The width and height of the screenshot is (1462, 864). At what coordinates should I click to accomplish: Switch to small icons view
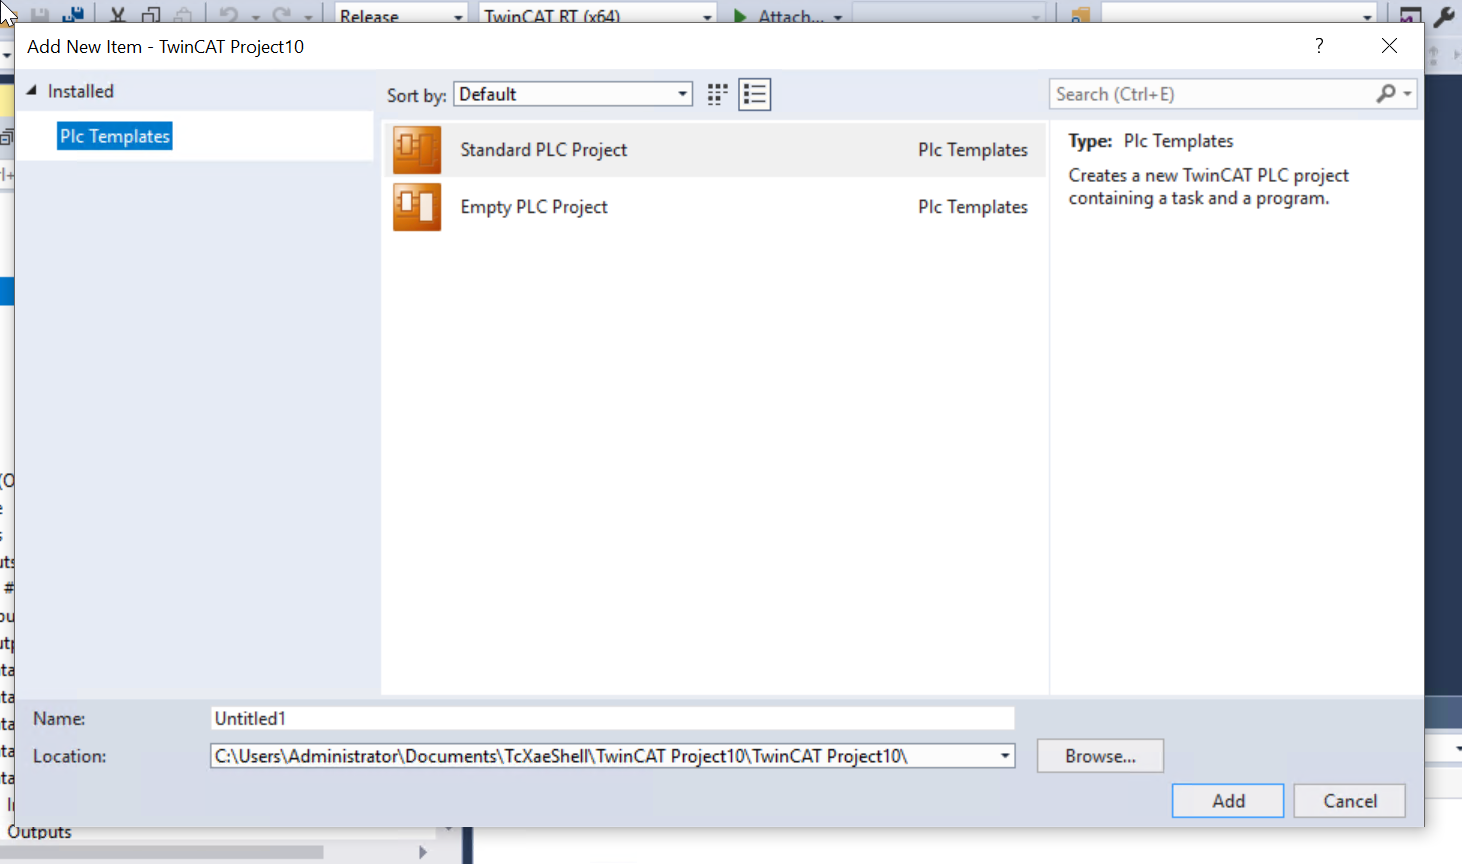717,94
